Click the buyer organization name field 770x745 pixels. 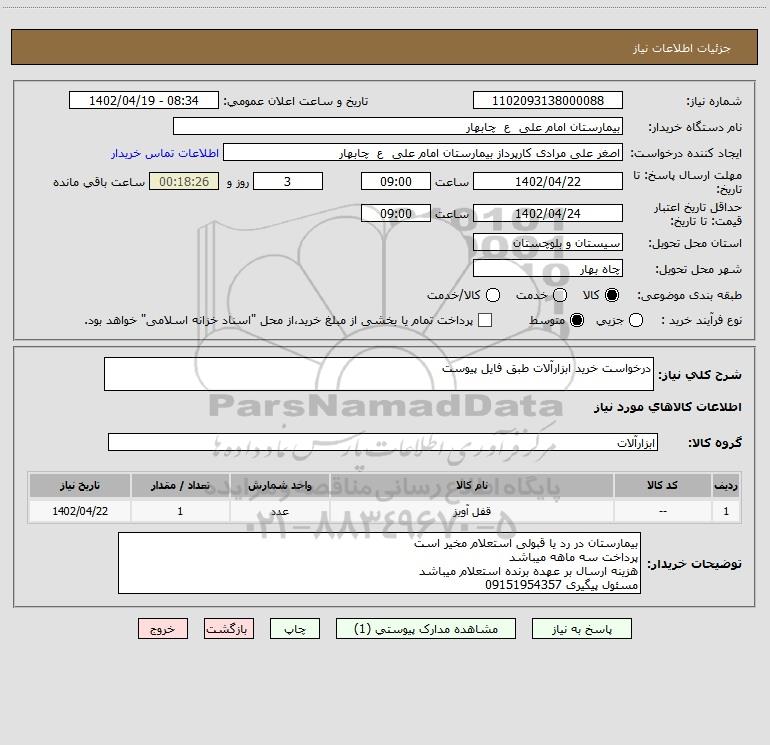coord(398,126)
